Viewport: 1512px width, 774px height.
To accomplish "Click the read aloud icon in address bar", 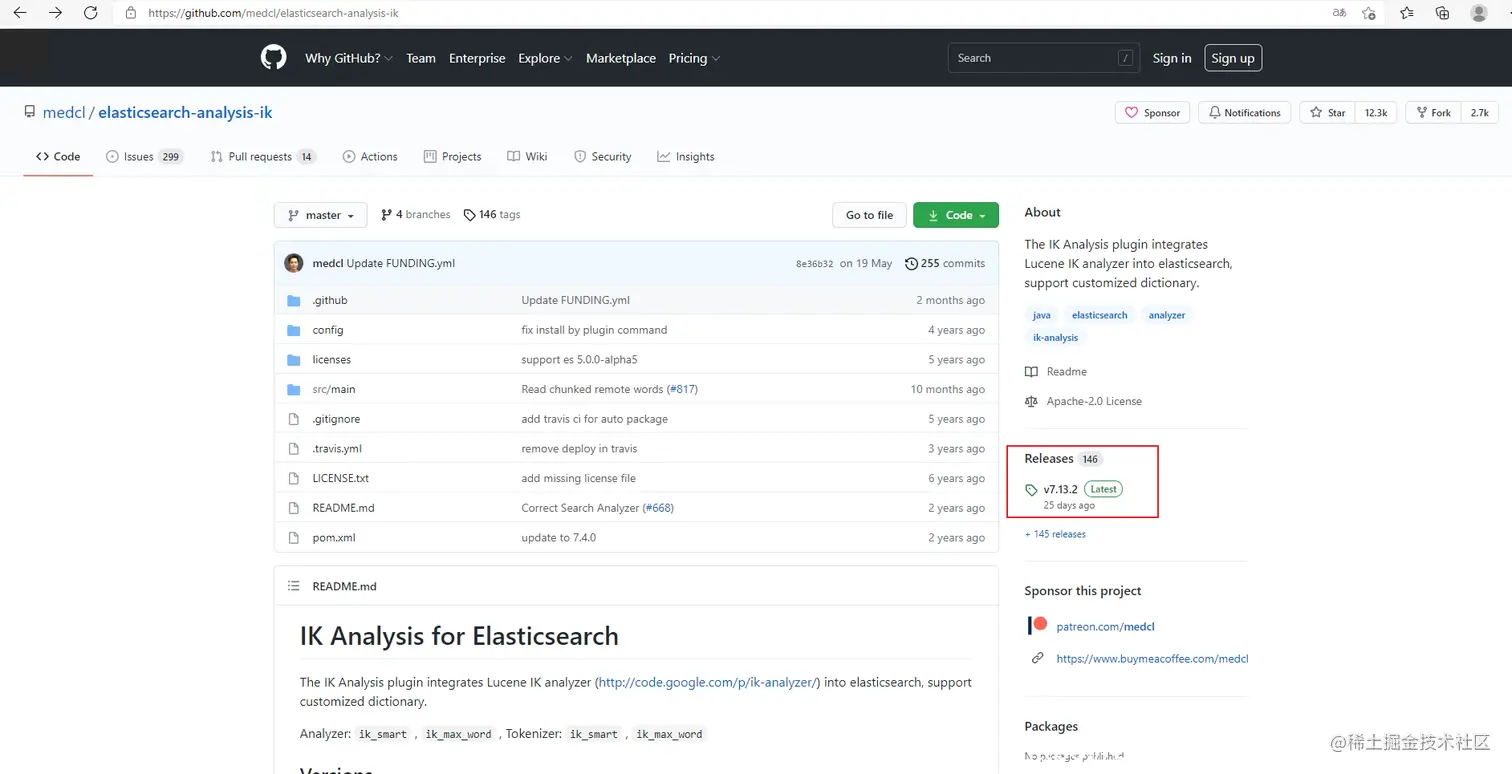I will point(1339,13).
